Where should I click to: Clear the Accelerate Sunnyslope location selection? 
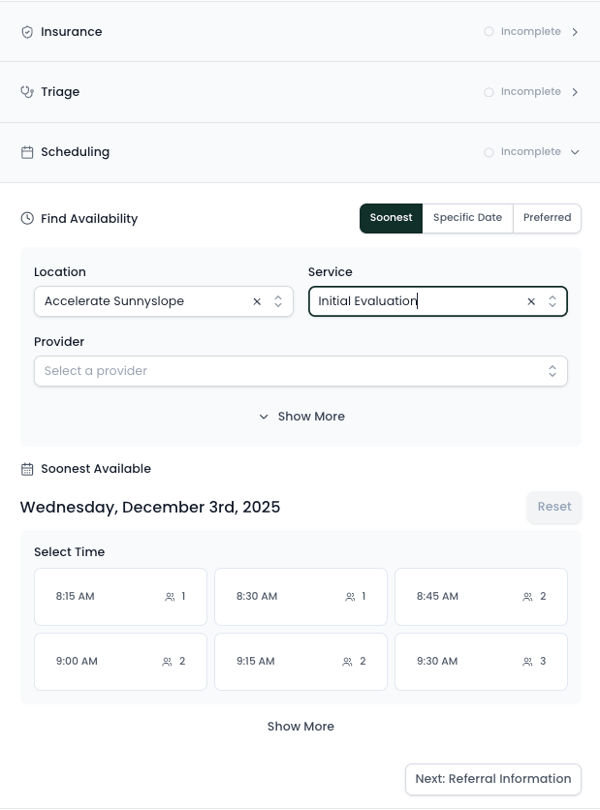pyautogui.click(x=257, y=301)
